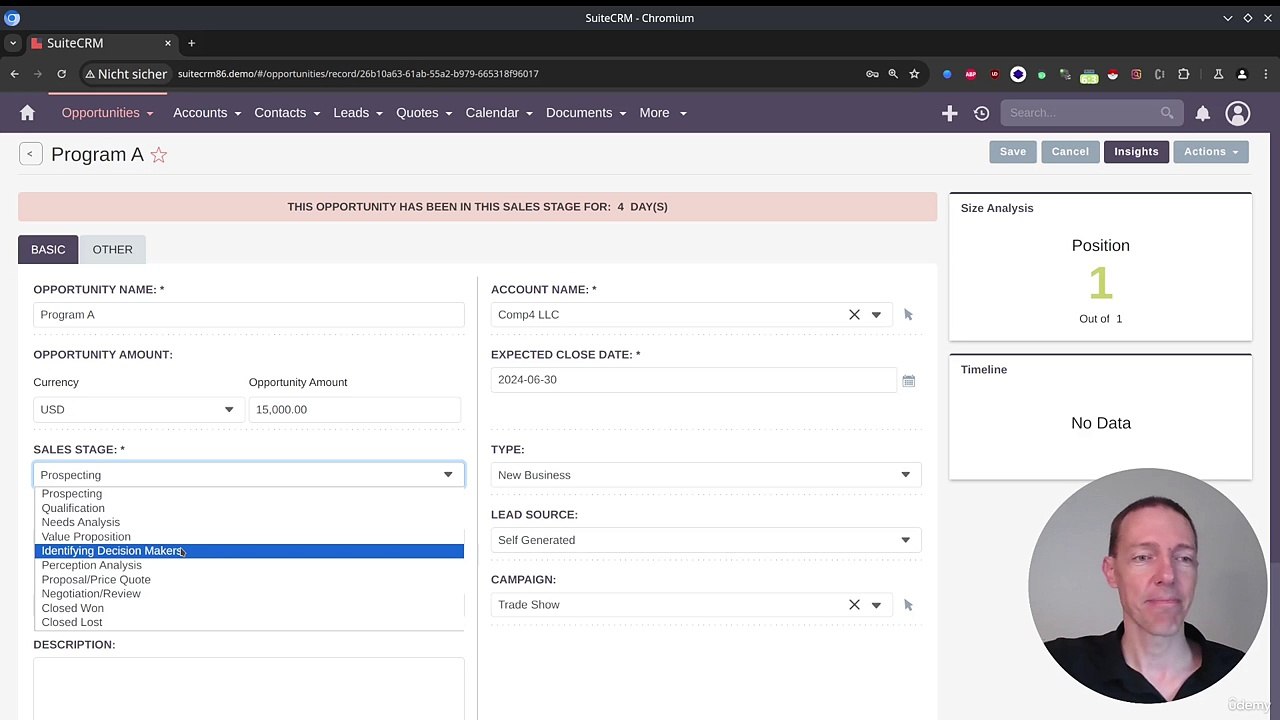Reload the browser page
The image size is (1280, 720).
[61, 74]
